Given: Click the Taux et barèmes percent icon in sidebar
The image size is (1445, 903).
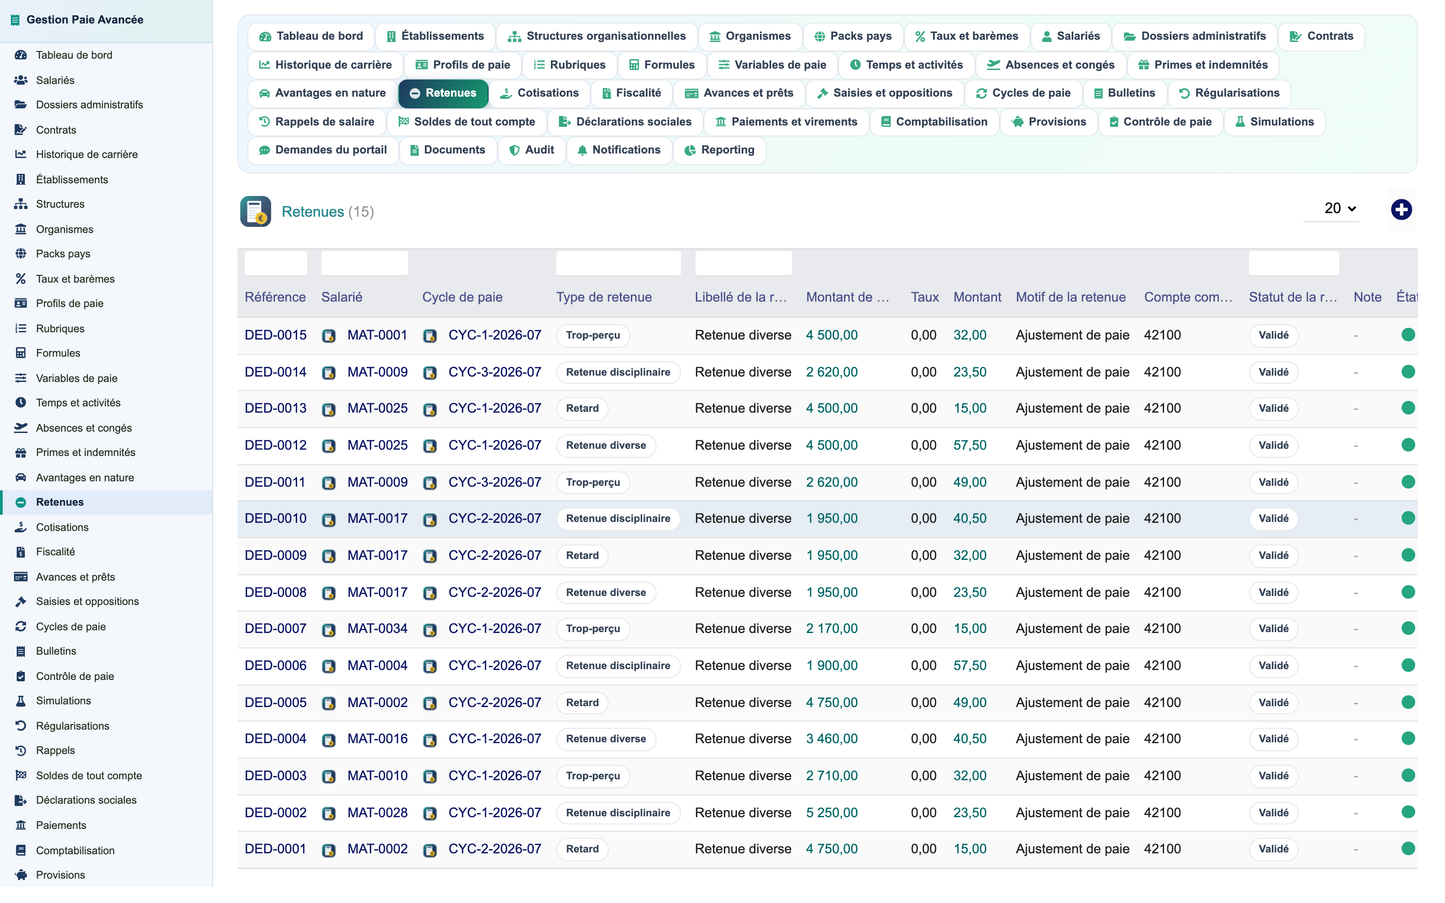Looking at the screenshot, I should click(21, 279).
